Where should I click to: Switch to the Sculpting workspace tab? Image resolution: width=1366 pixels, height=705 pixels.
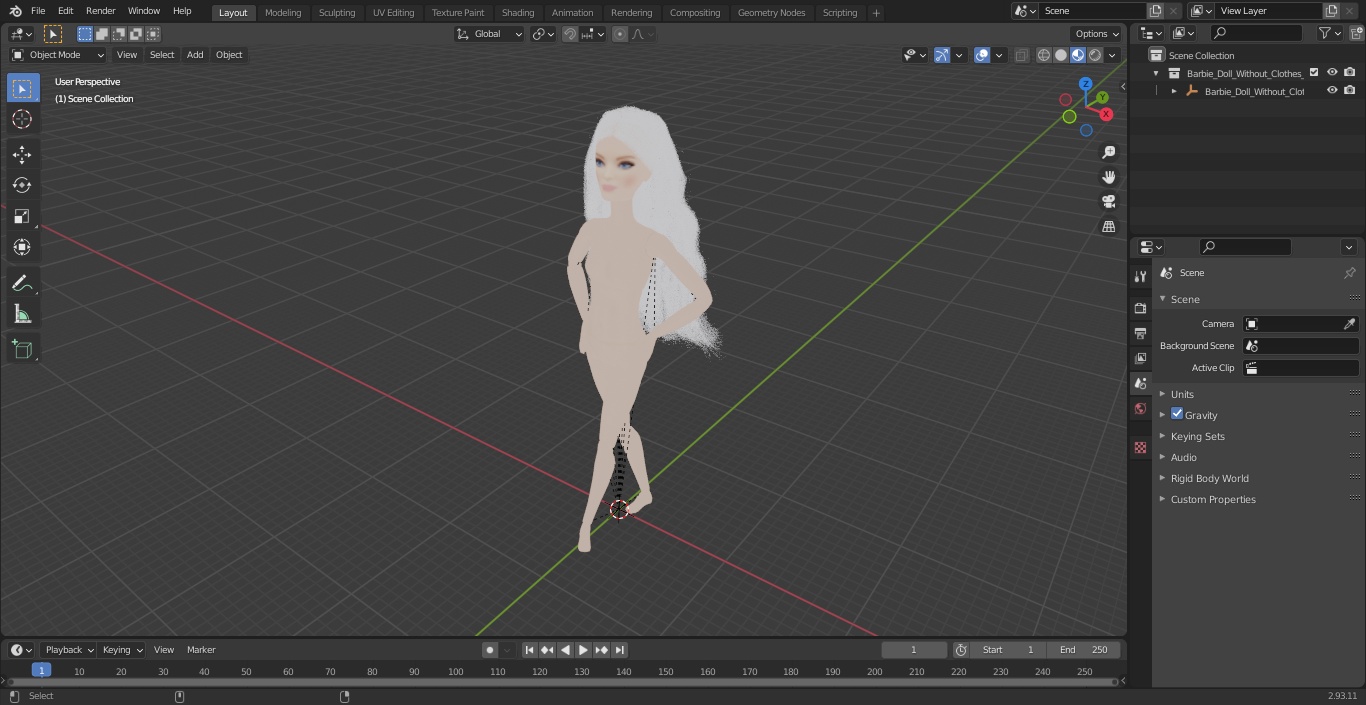click(x=337, y=12)
